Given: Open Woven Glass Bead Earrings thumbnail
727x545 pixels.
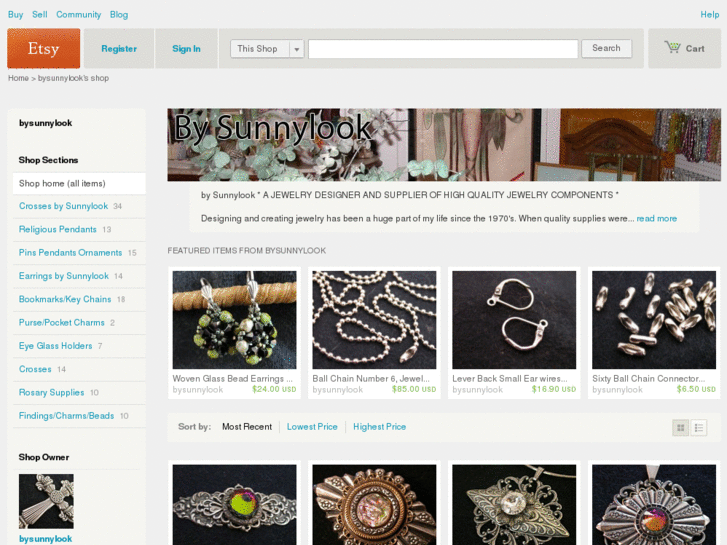Looking at the screenshot, I should pos(235,320).
